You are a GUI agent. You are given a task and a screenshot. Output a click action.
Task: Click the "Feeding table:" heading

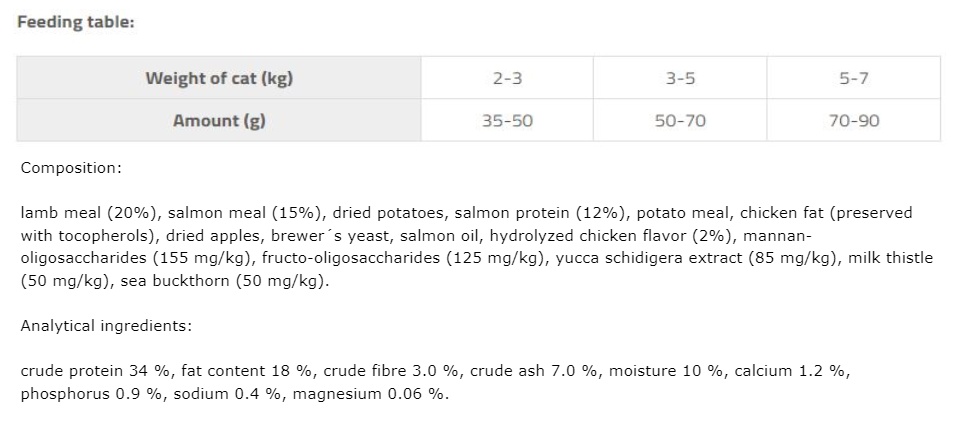coord(75,23)
